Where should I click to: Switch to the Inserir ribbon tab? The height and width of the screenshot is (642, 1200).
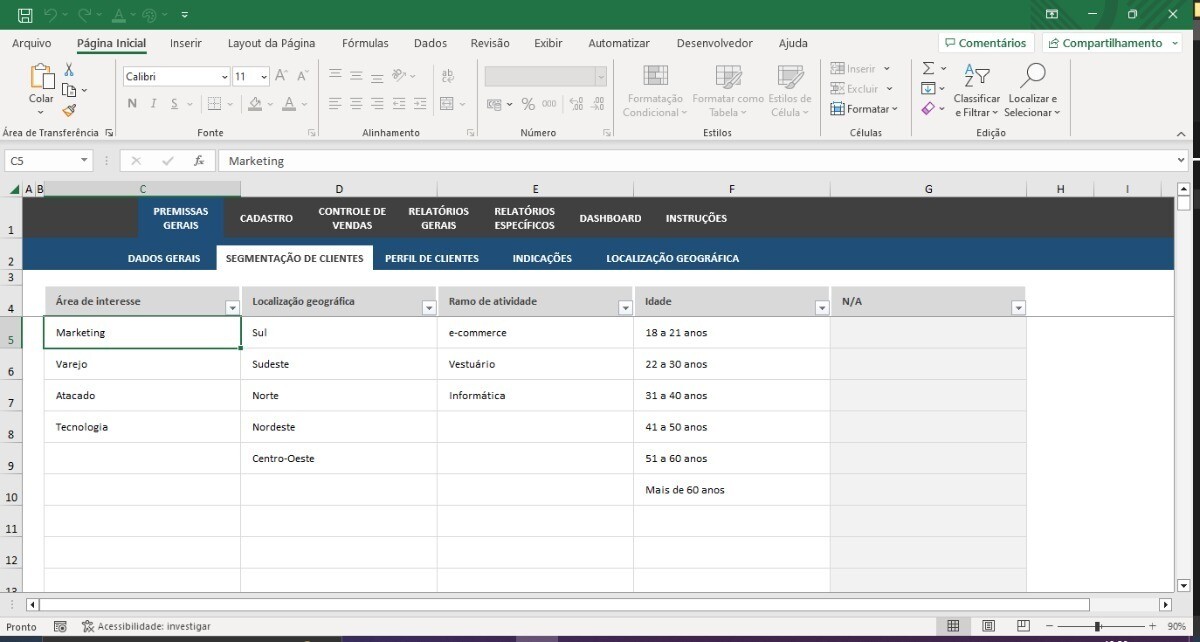click(x=185, y=43)
